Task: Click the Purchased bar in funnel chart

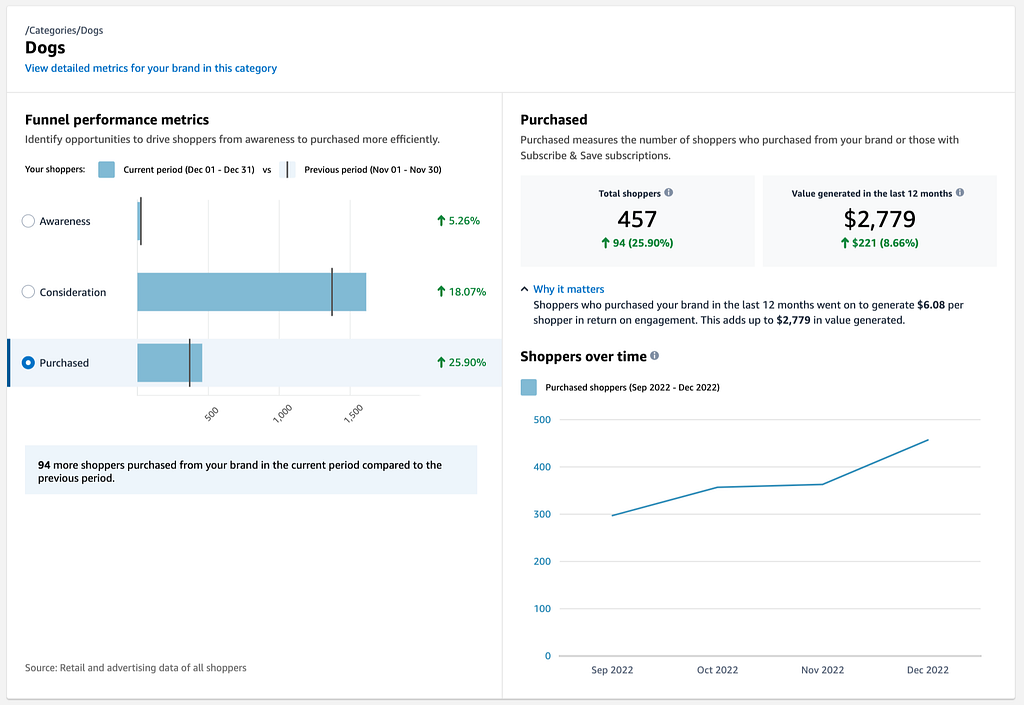Action: [x=170, y=362]
